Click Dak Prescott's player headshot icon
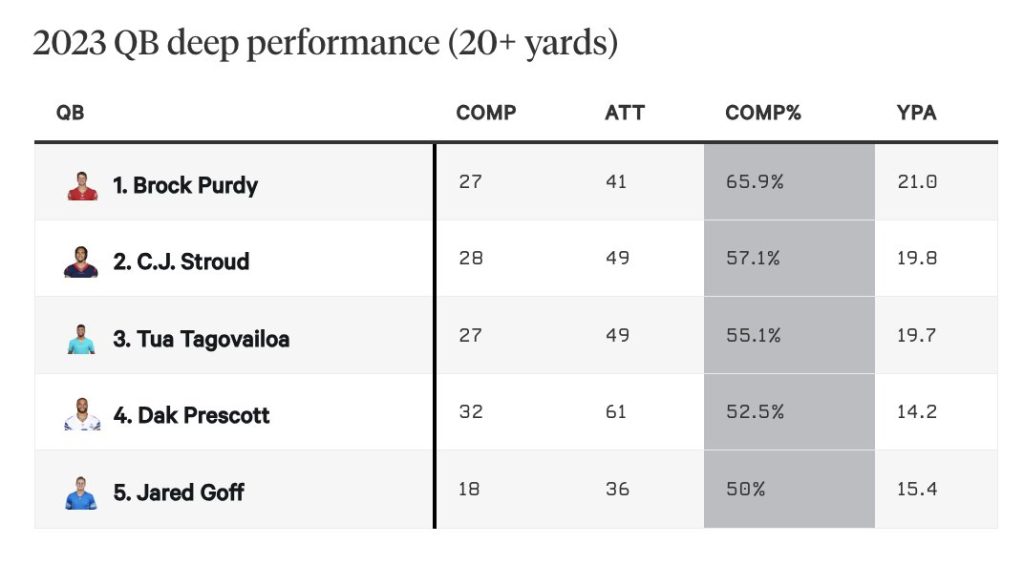Viewport: 1024px width, 565px height. (x=82, y=415)
